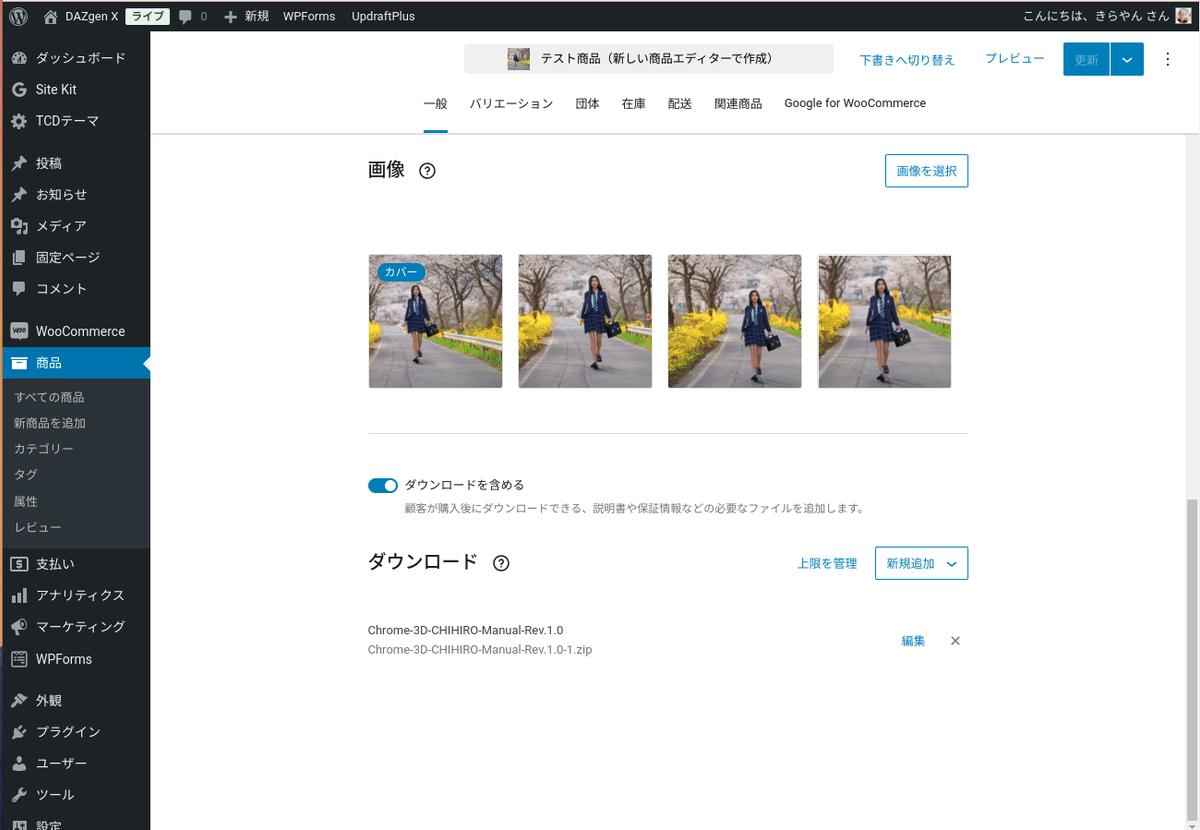Open the WordPress logo menu

pos(18,16)
